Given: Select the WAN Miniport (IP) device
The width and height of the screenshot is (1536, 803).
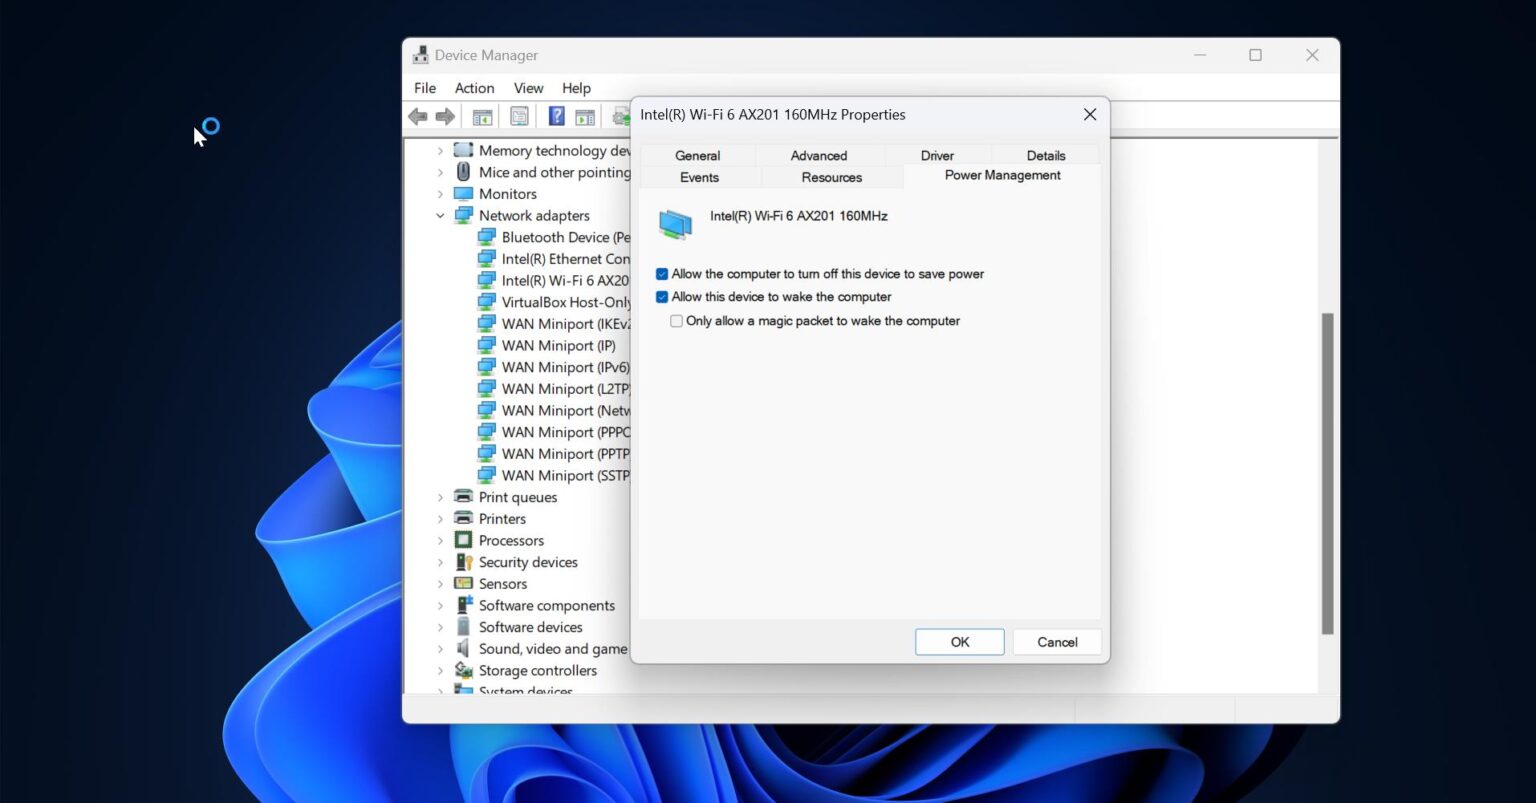Looking at the screenshot, I should pyautogui.click(x=557, y=345).
